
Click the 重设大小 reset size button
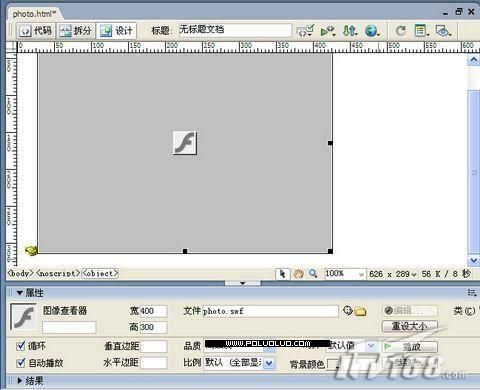click(409, 326)
